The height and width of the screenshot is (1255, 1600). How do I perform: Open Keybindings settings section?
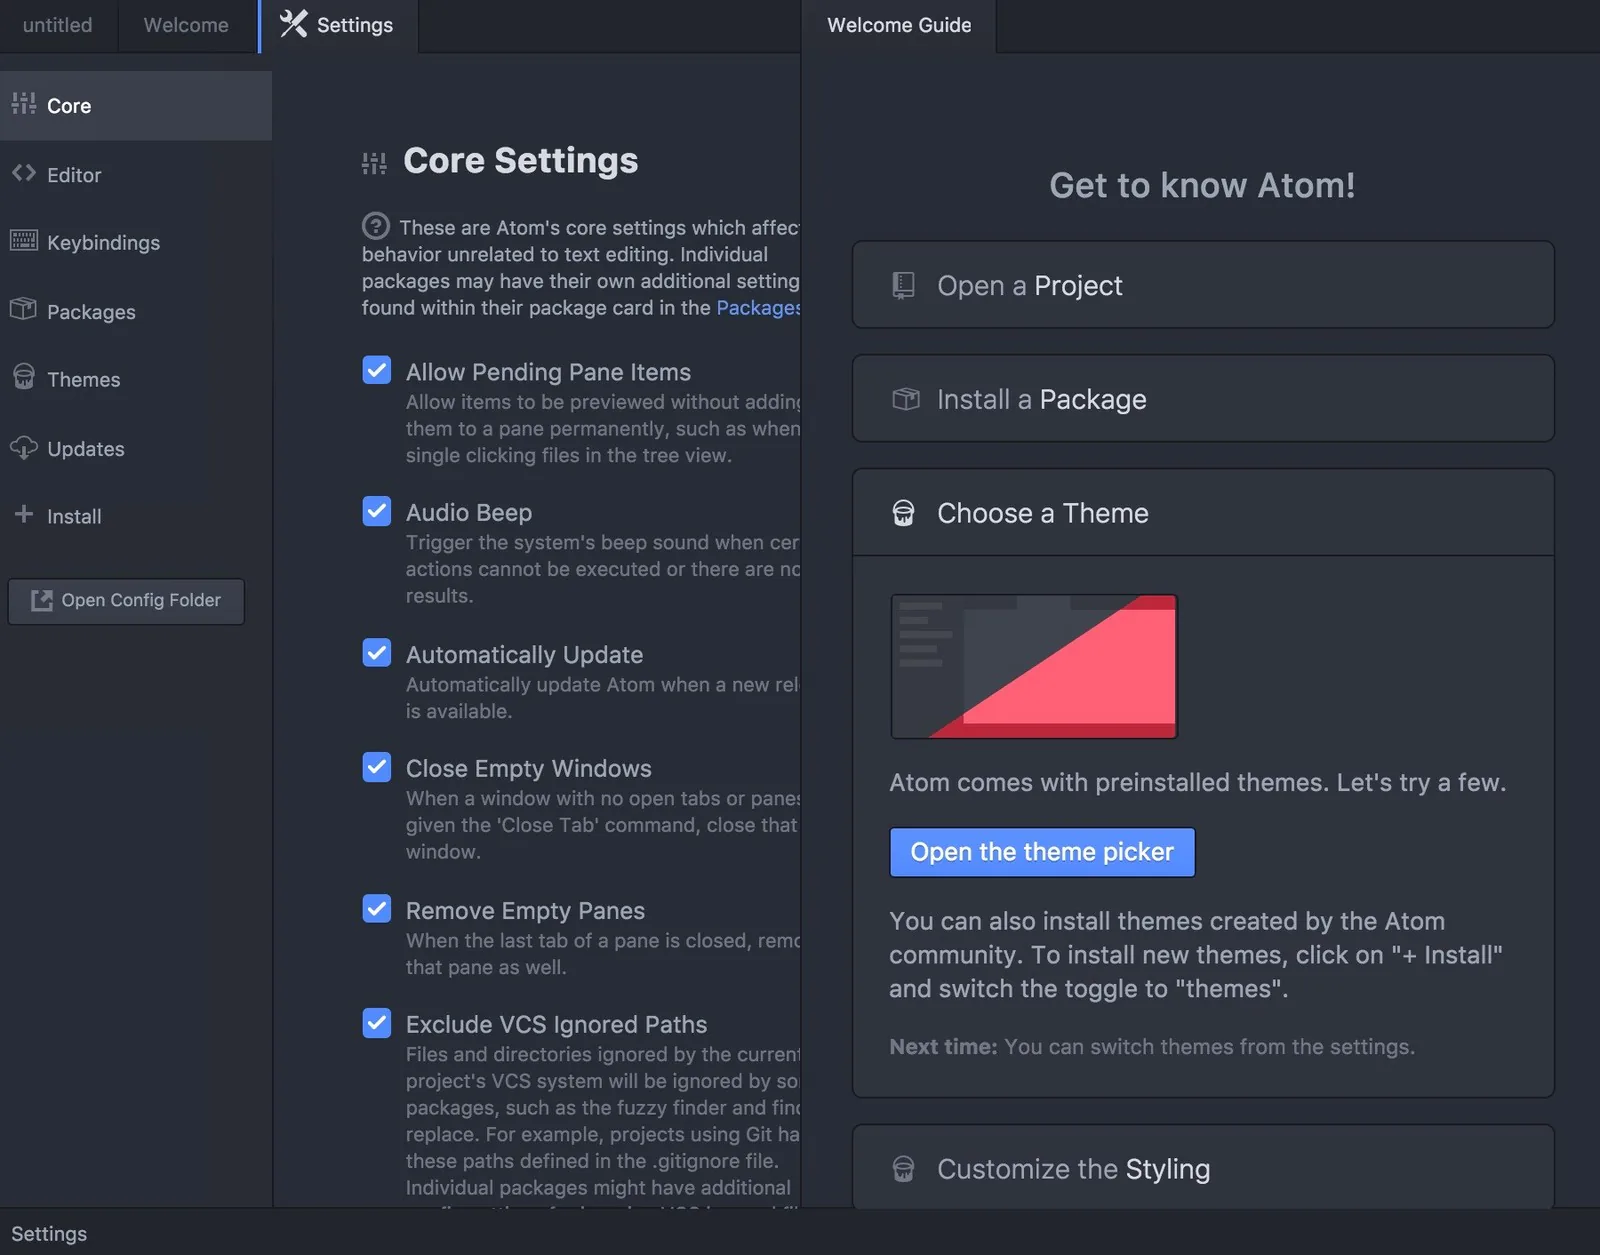tap(136, 242)
